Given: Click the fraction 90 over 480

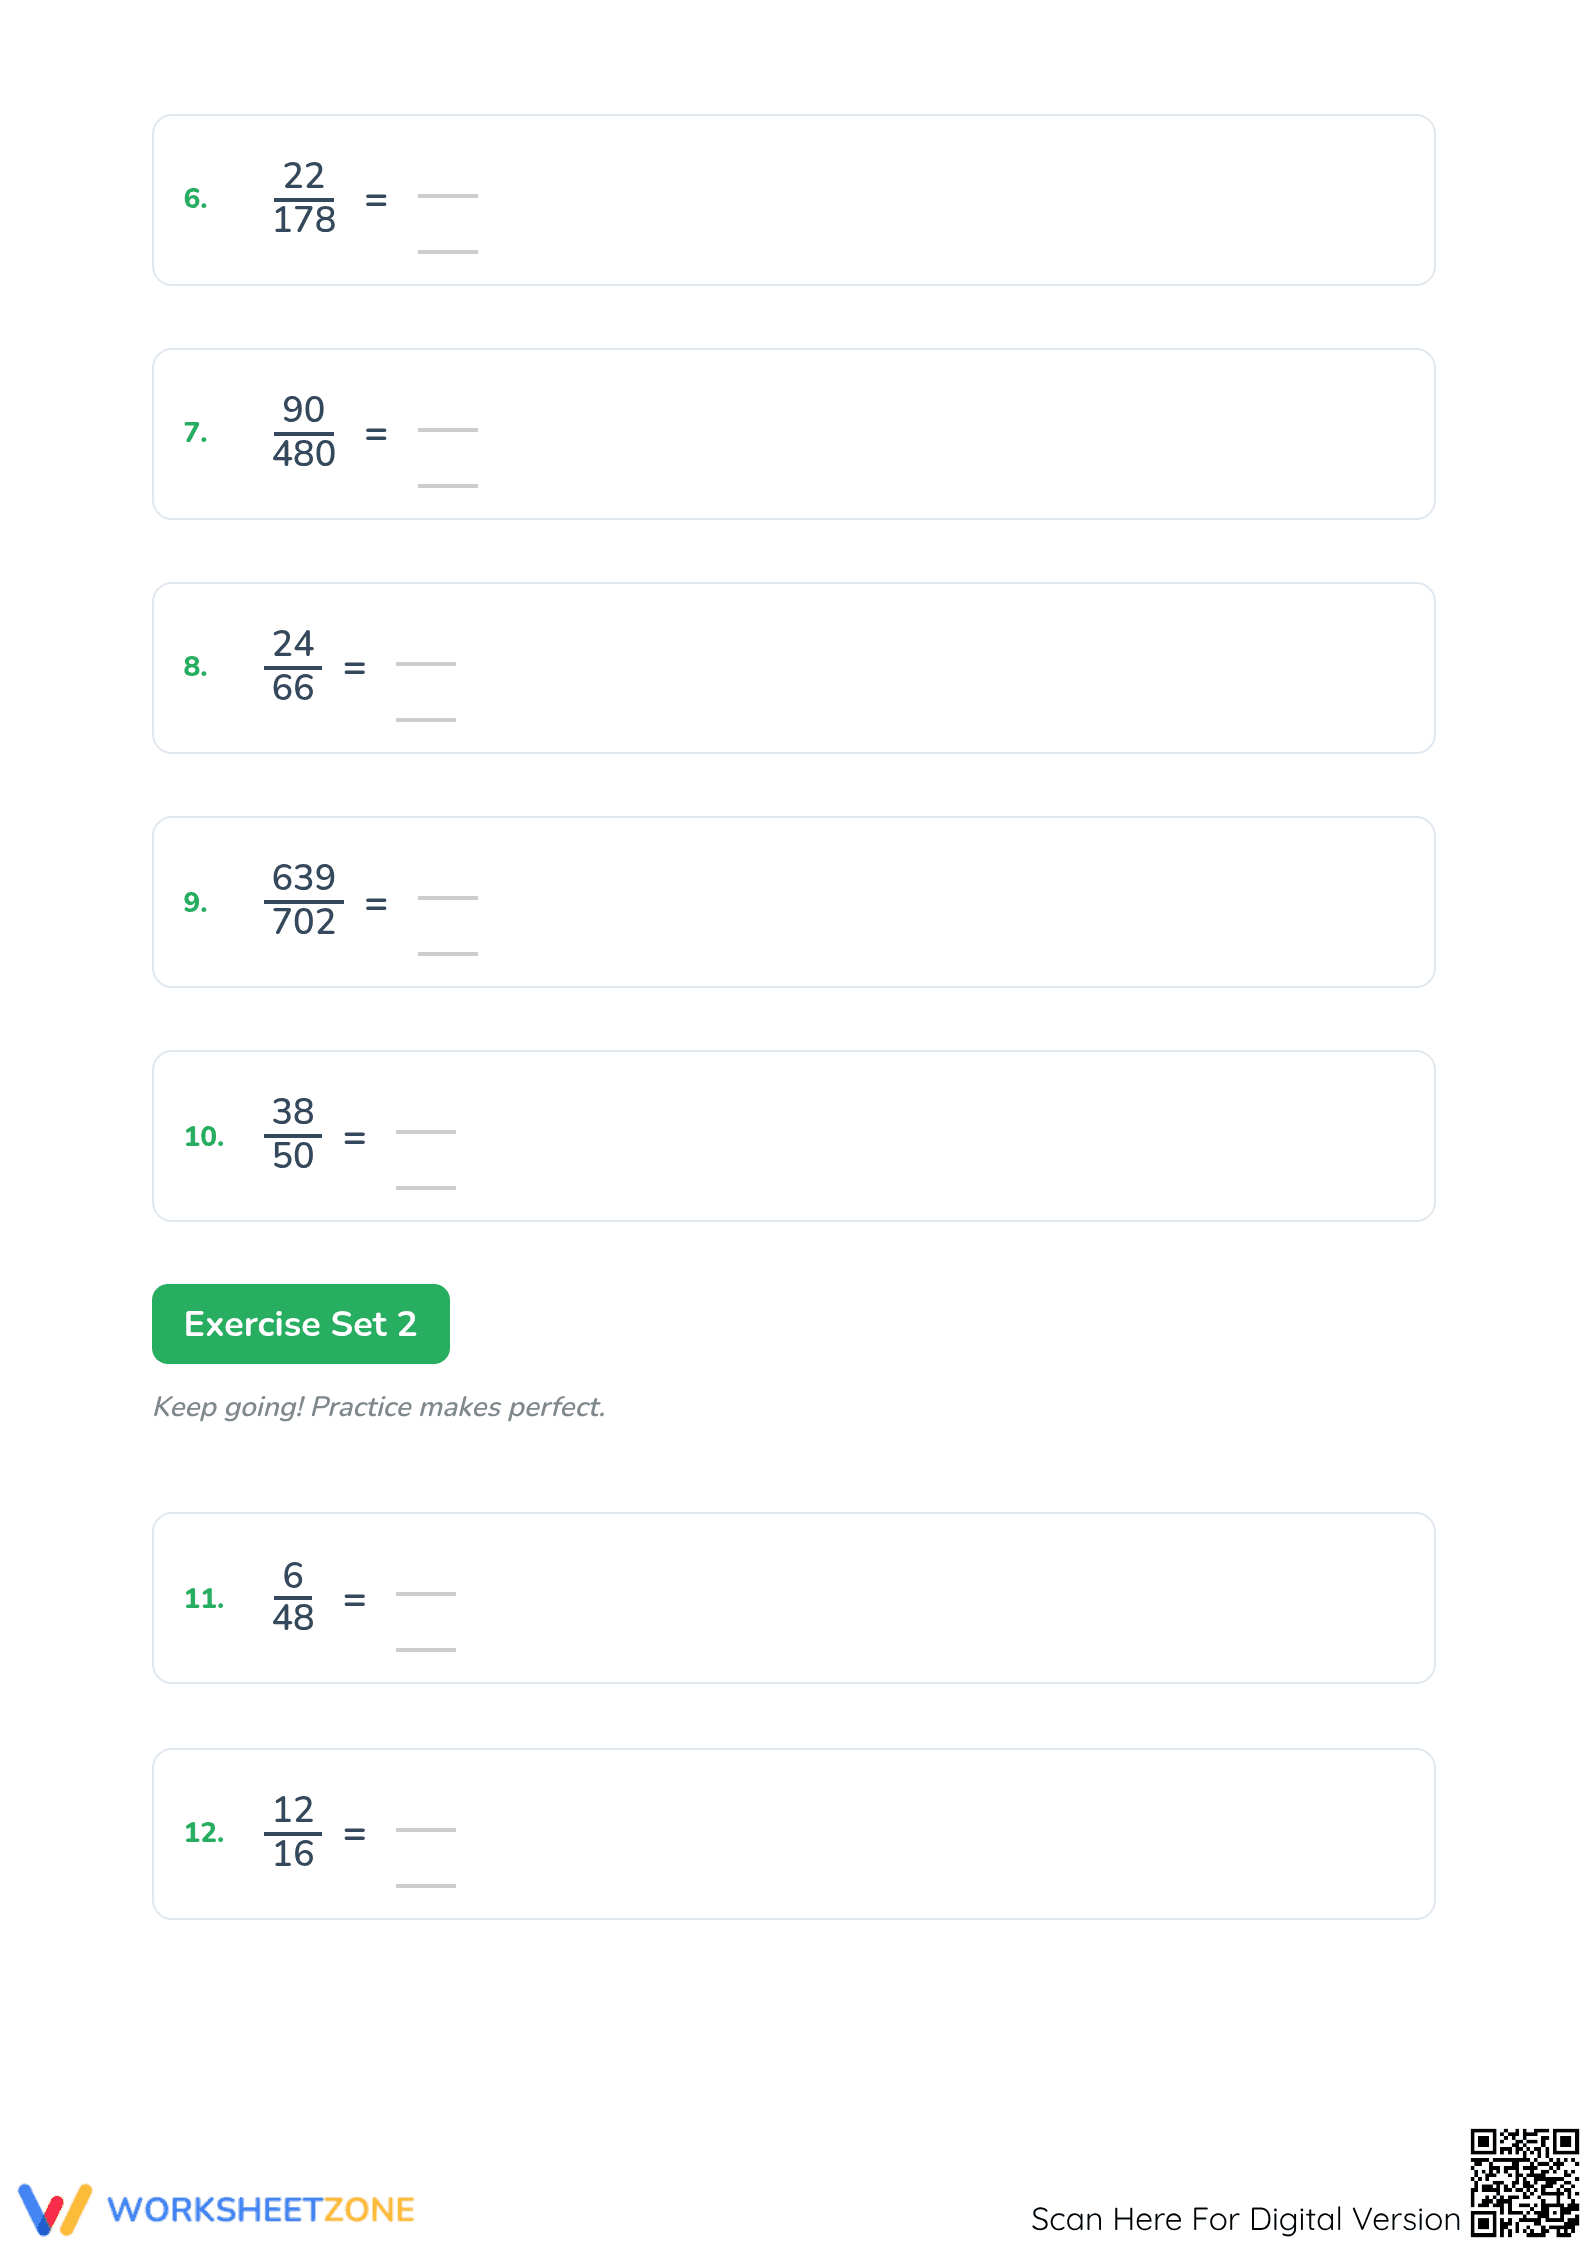Looking at the screenshot, I should [304, 432].
